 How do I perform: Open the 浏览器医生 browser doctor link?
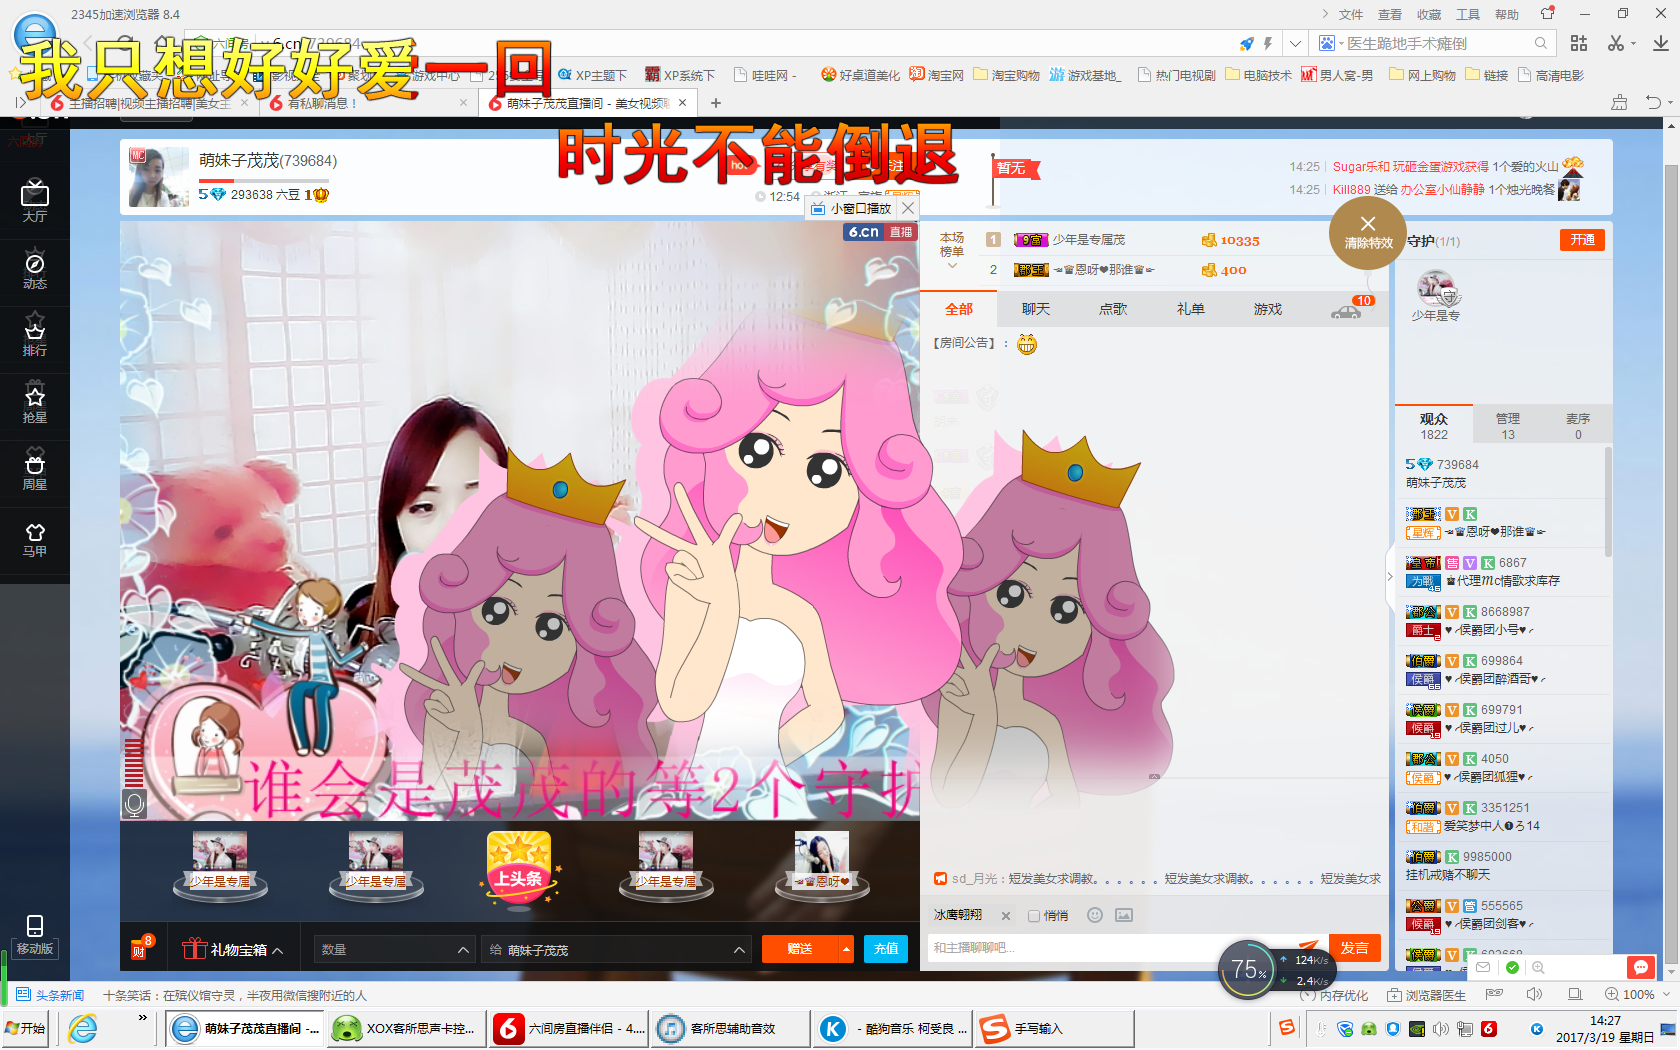(x=1427, y=995)
